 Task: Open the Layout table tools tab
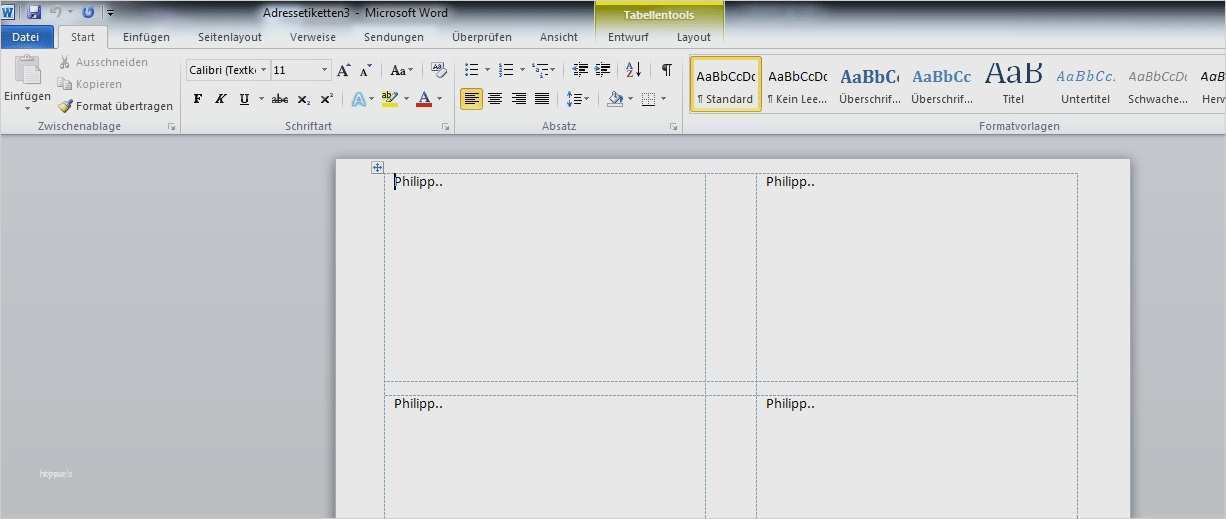pyautogui.click(x=694, y=37)
